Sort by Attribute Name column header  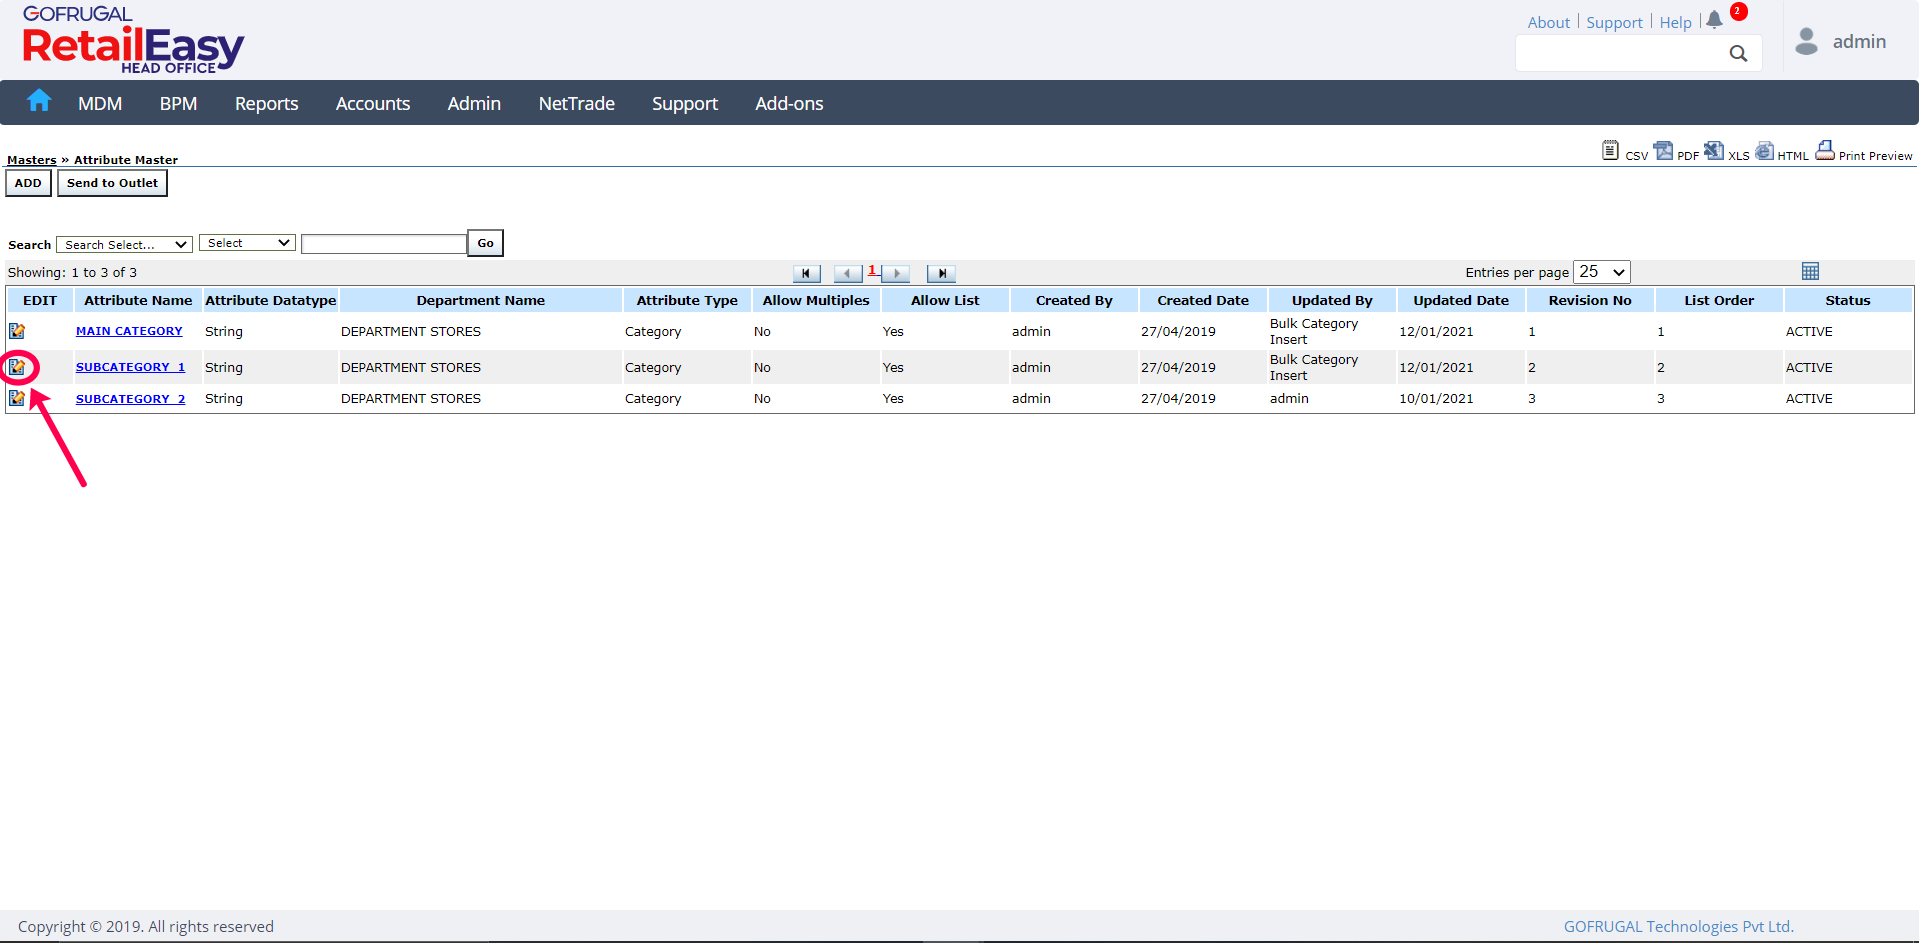[x=138, y=300]
